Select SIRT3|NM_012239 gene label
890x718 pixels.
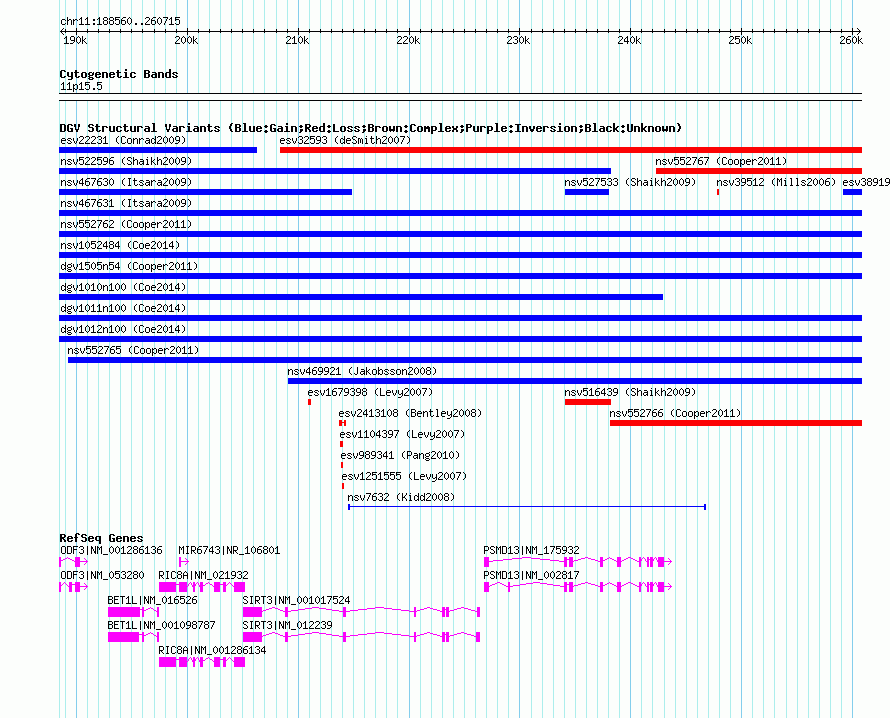[287, 625]
